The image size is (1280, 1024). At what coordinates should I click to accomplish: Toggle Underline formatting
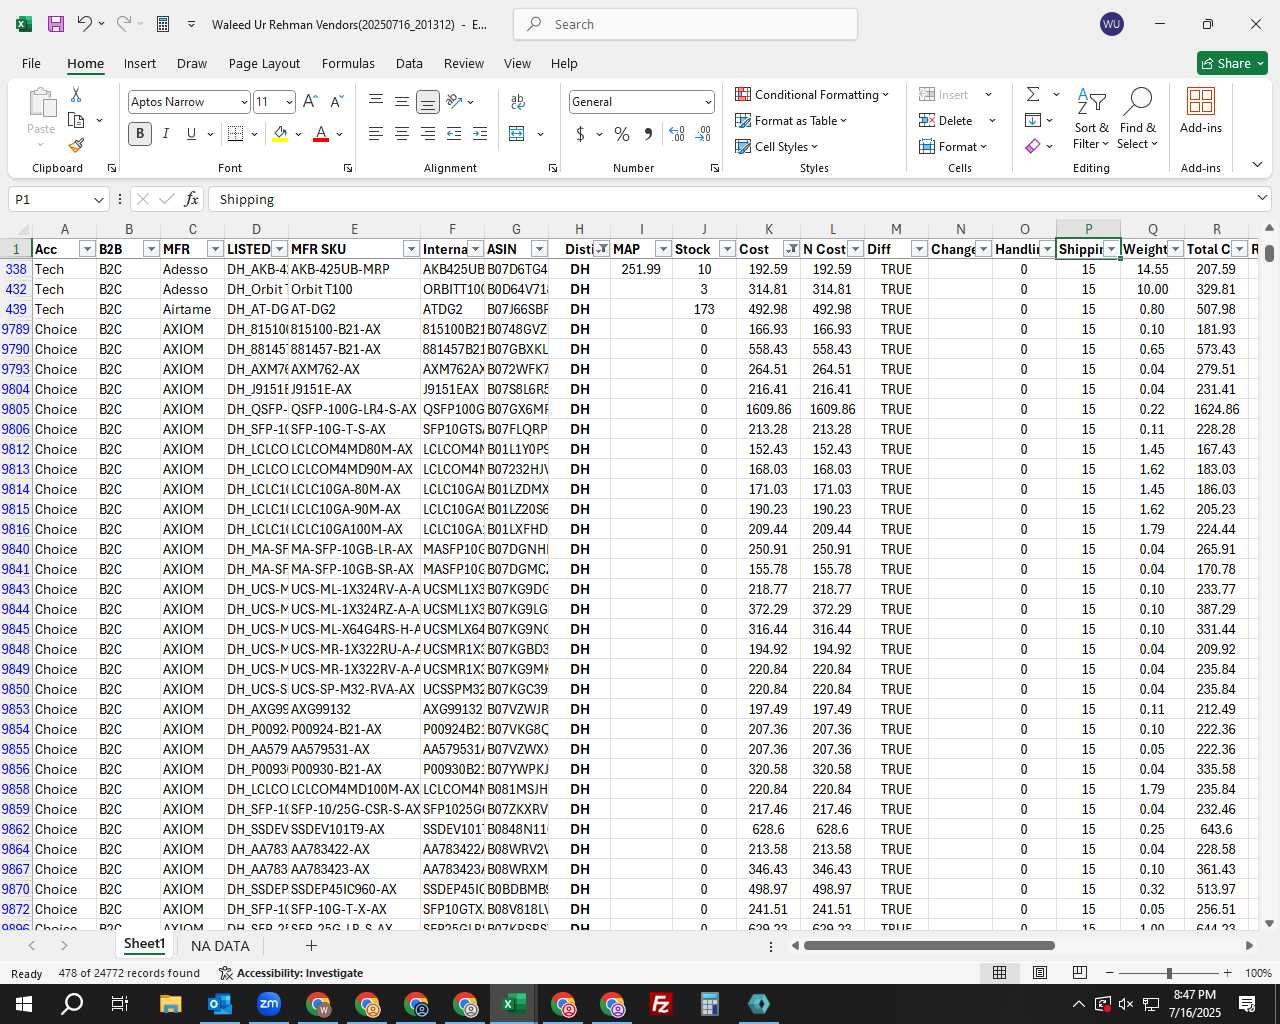[x=191, y=134]
